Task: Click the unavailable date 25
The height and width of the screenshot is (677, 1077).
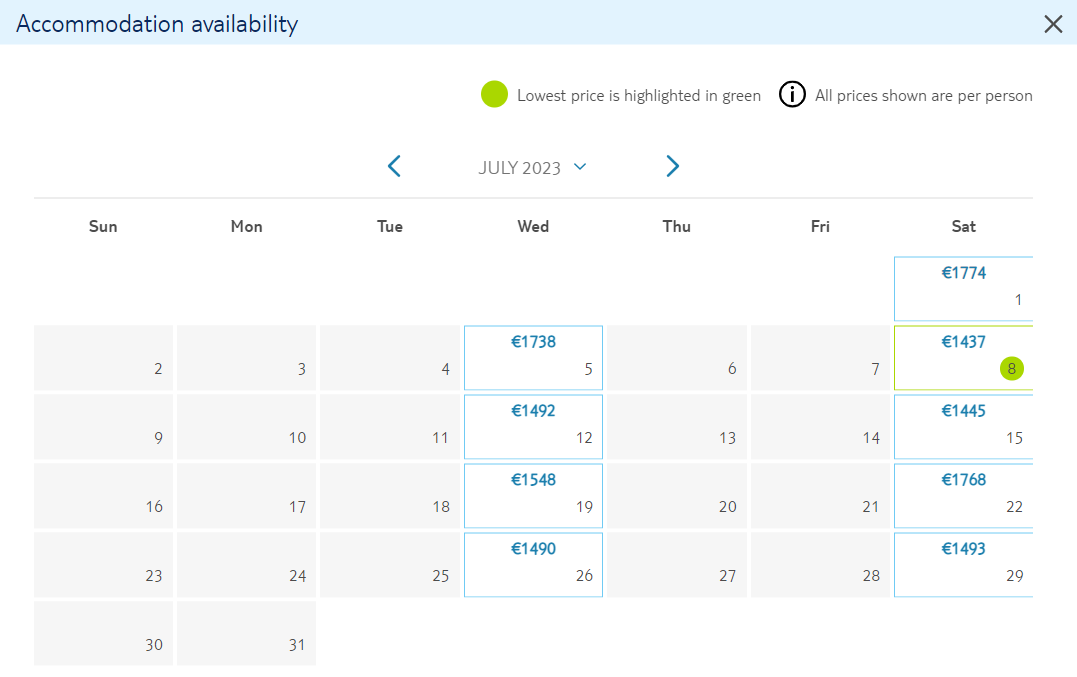Action: click(x=389, y=564)
